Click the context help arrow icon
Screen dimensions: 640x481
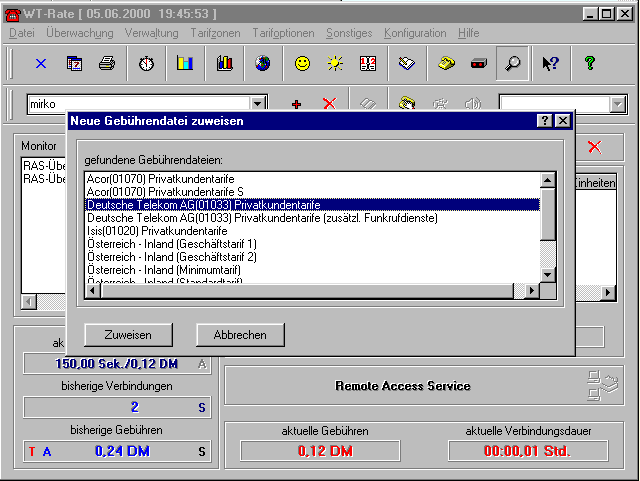pos(550,63)
